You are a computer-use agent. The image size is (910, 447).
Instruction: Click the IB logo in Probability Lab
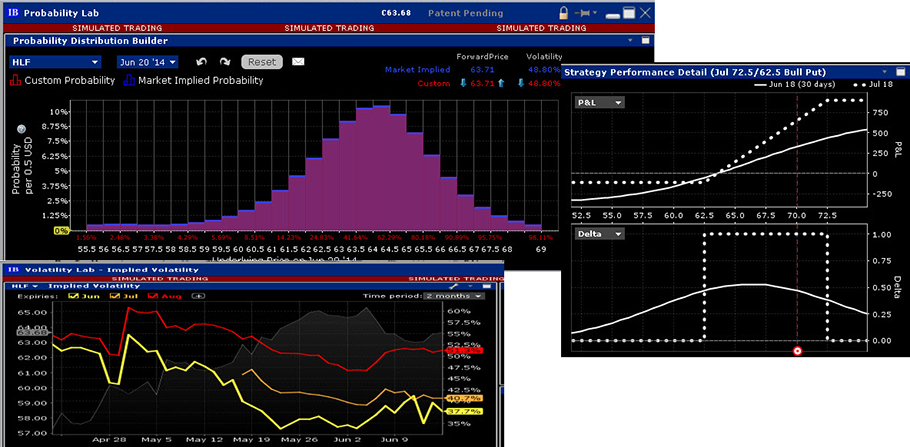pyautogui.click(x=14, y=13)
